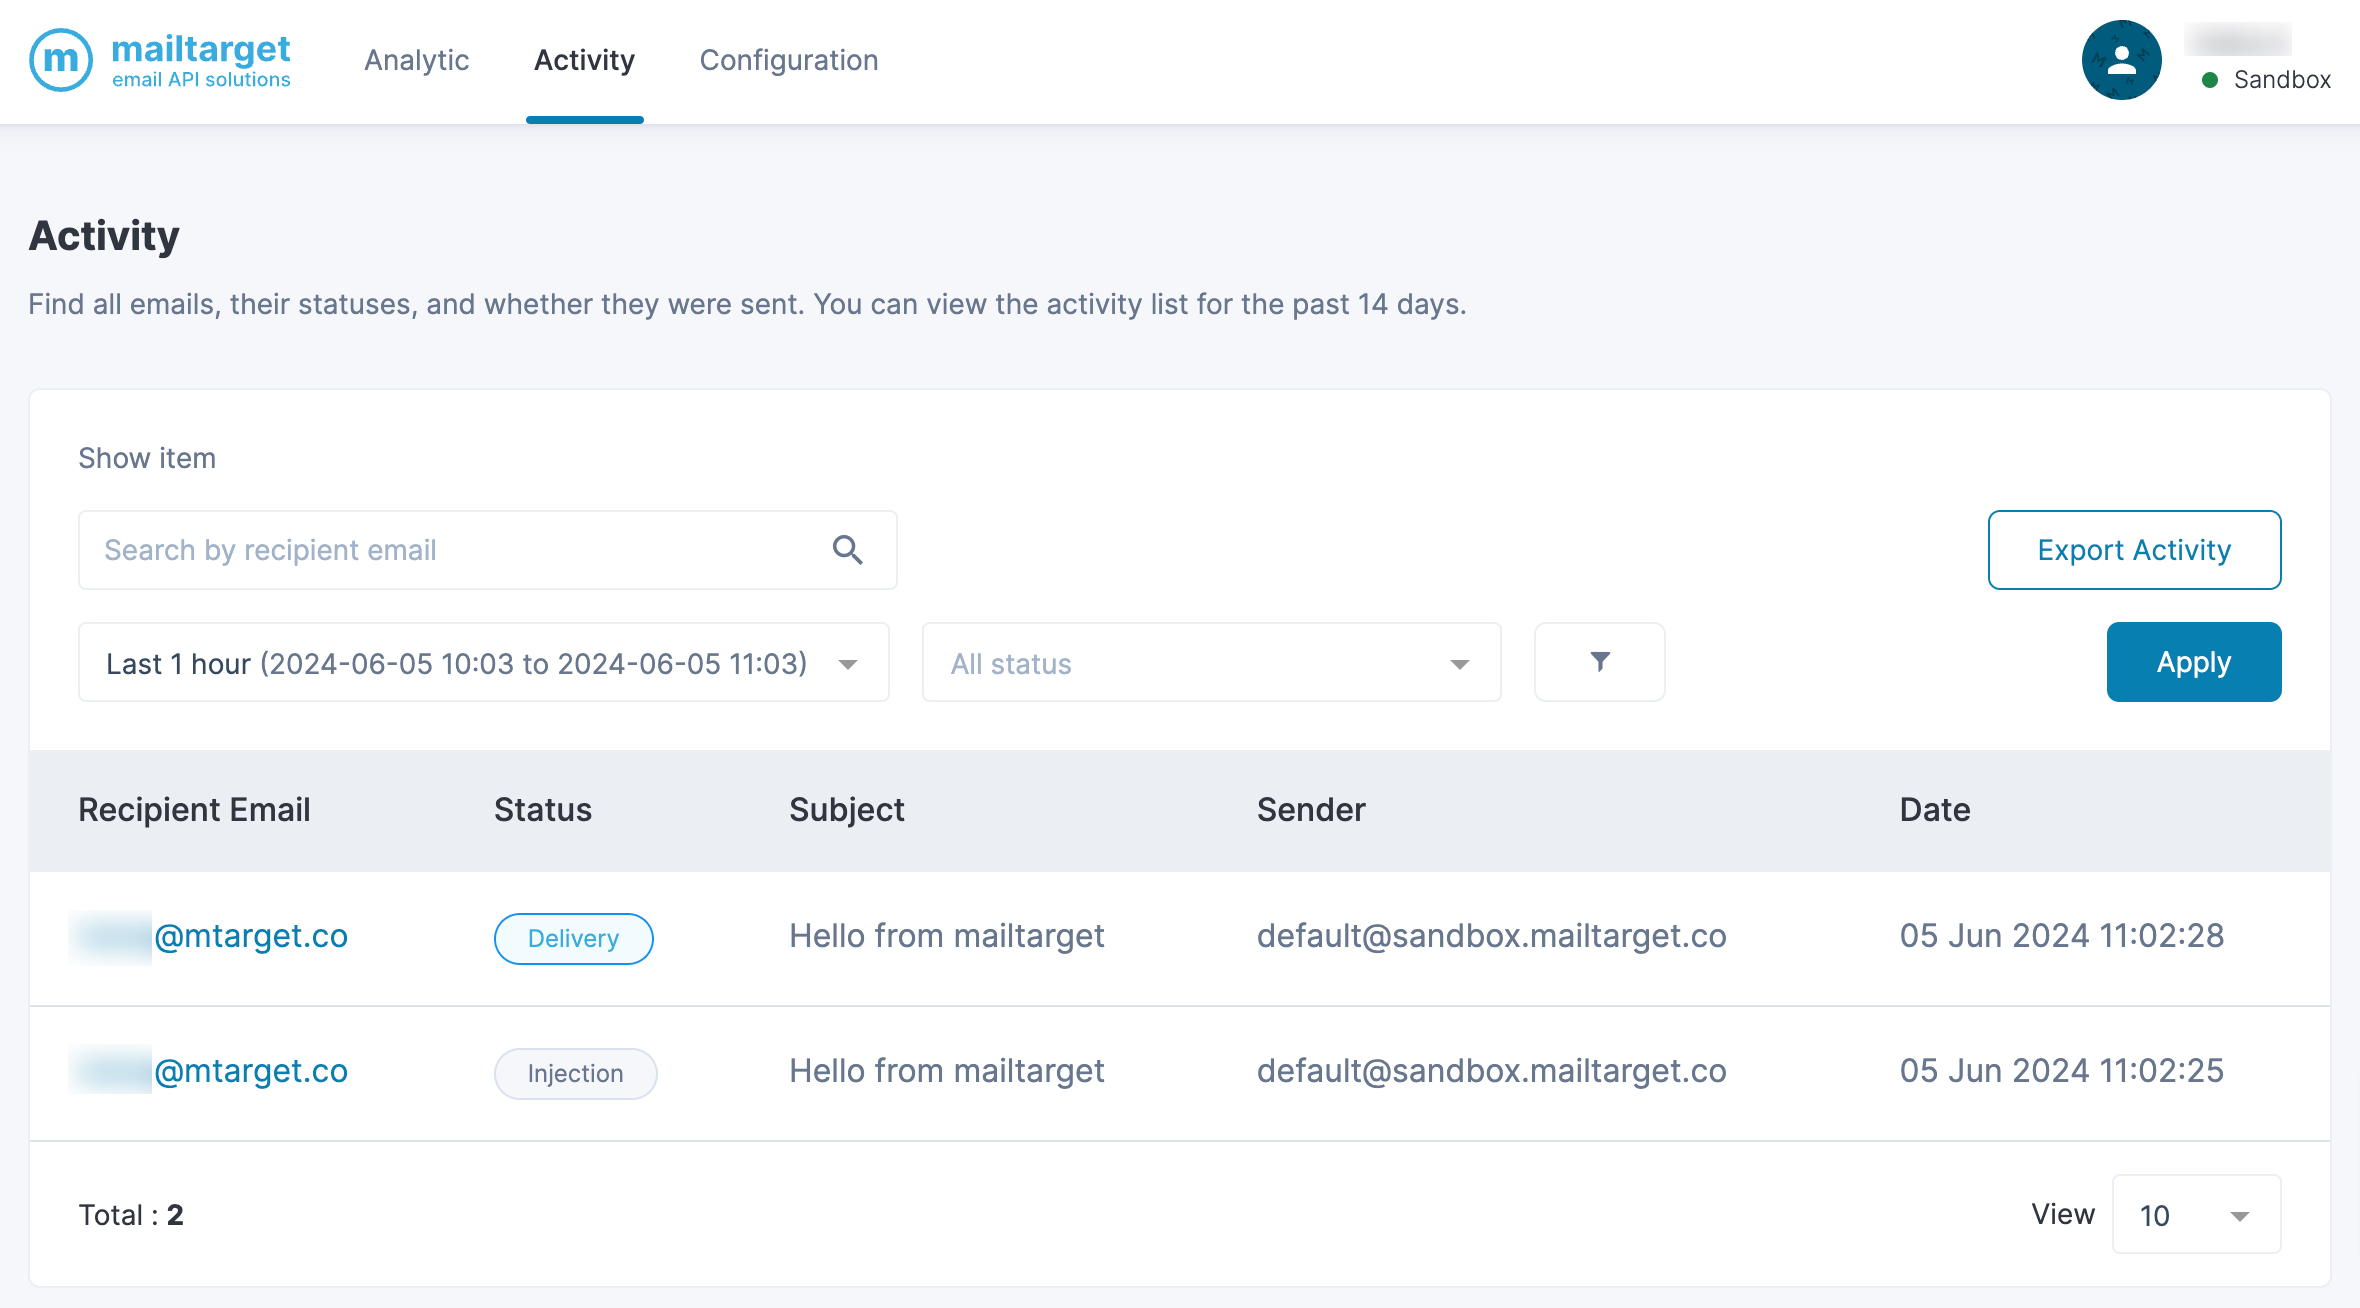Open the first @mtarget.co recipient link
Screen dimensions: 2360x1308
[250, 936]
